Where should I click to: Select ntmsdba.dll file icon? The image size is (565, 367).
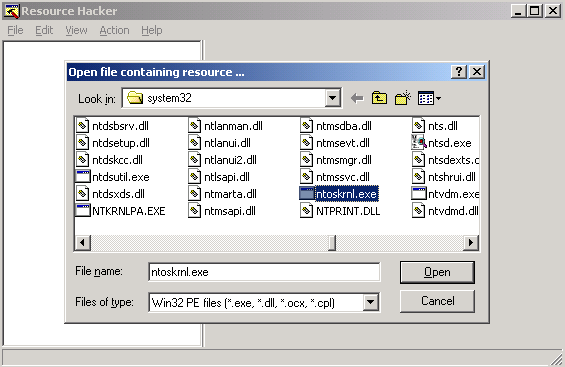click(x=307, y=126)
